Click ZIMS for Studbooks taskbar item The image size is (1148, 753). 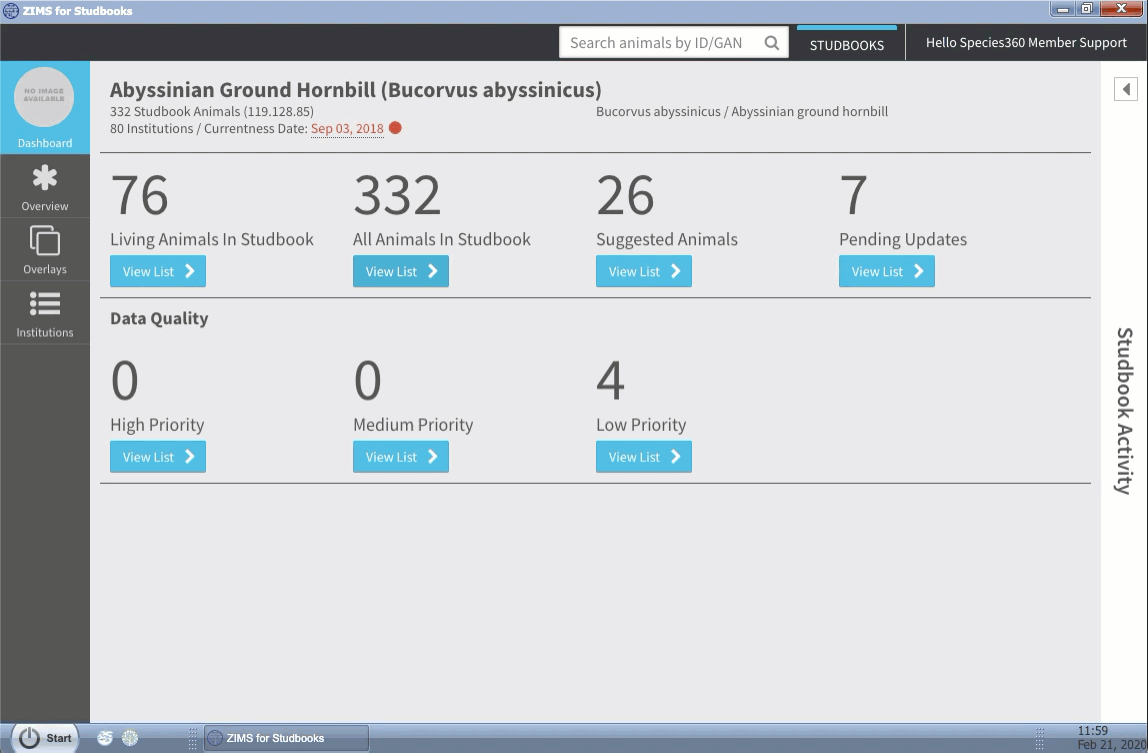[x=286, y=738]
